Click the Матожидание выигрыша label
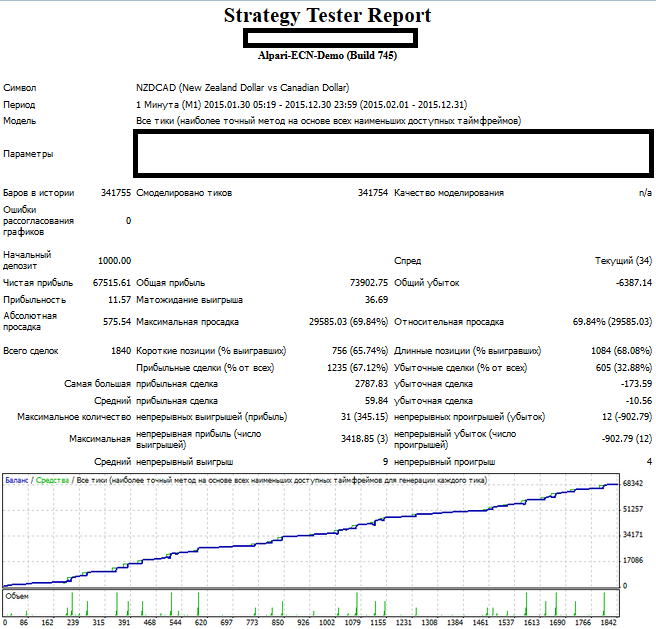Viewport: 656px width, 629px height. tap(190, 300)
